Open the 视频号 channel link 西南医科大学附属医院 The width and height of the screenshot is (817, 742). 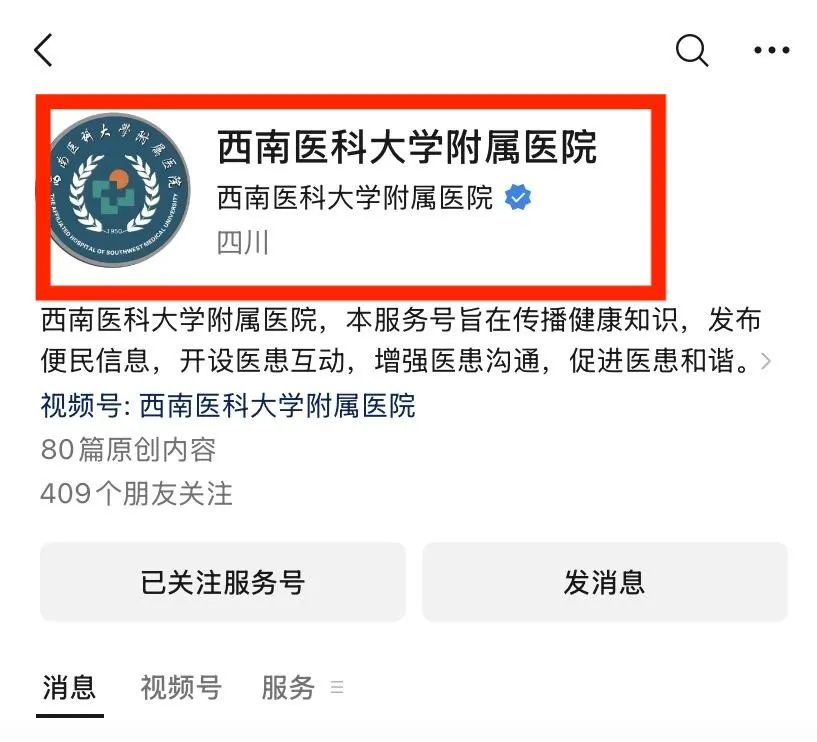point(277,405)
